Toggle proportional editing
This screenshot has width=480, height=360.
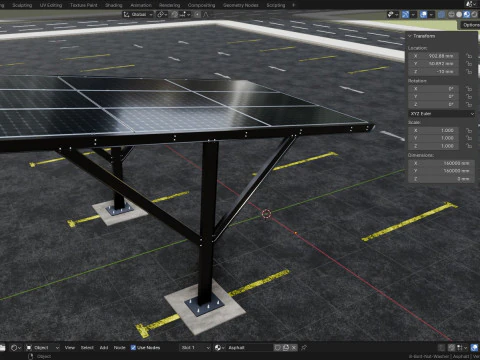(197, 14)
